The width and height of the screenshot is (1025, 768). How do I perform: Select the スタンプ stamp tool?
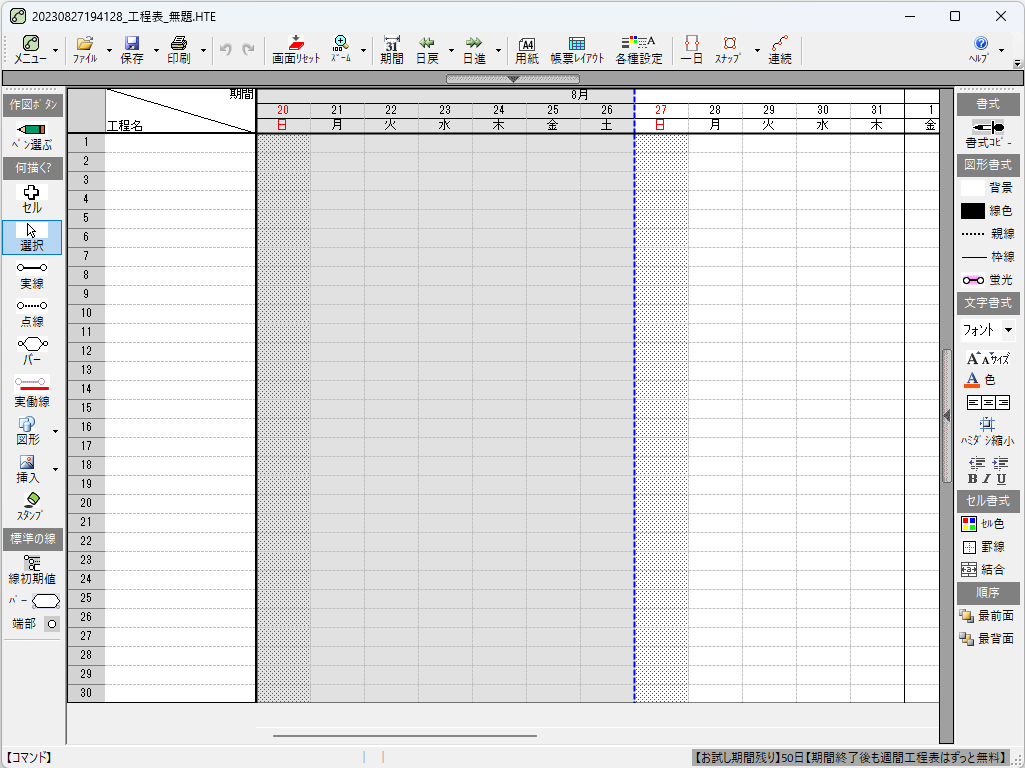[31, 507]
